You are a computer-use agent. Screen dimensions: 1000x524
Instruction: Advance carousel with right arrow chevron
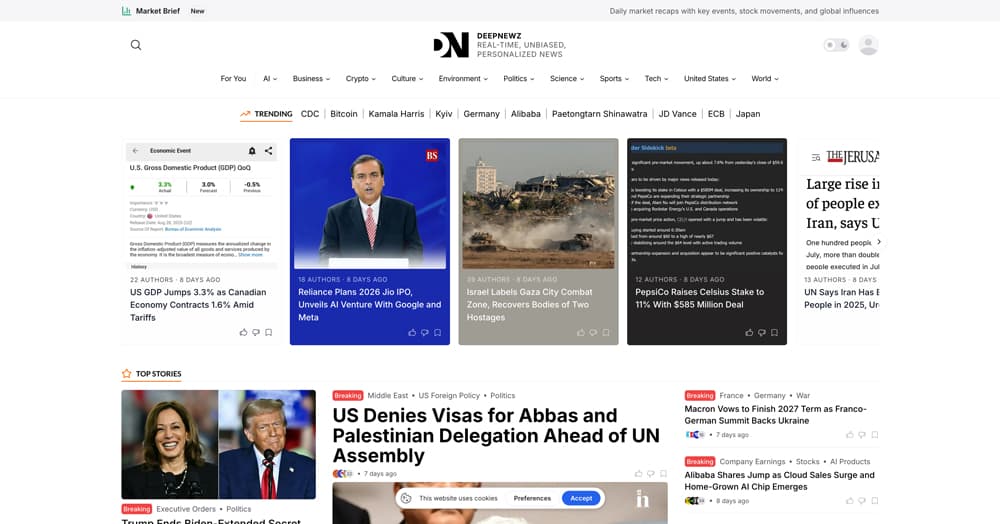point(879,242)
